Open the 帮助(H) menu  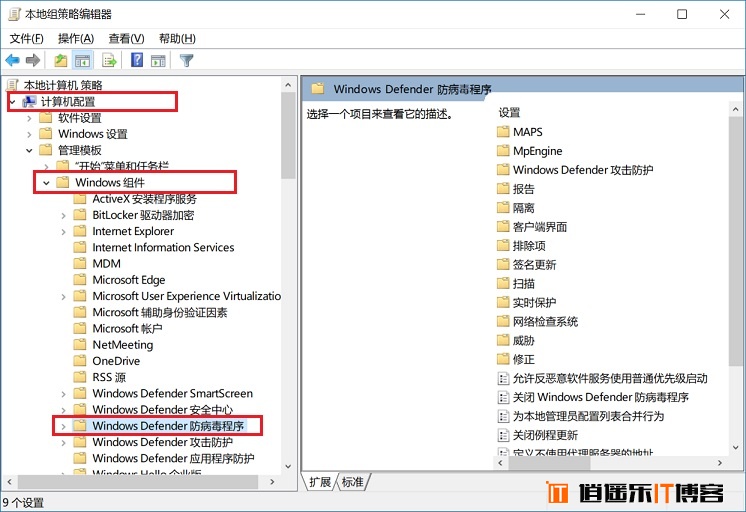[x=177, y=39]
